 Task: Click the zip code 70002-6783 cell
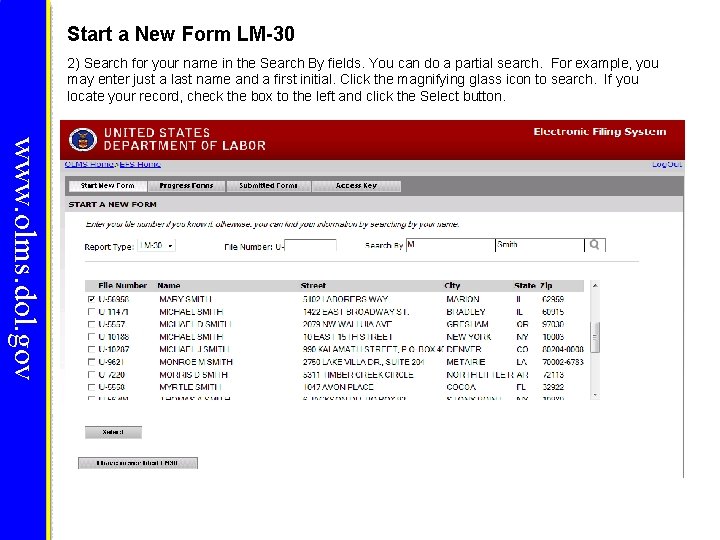click(562, 362)
